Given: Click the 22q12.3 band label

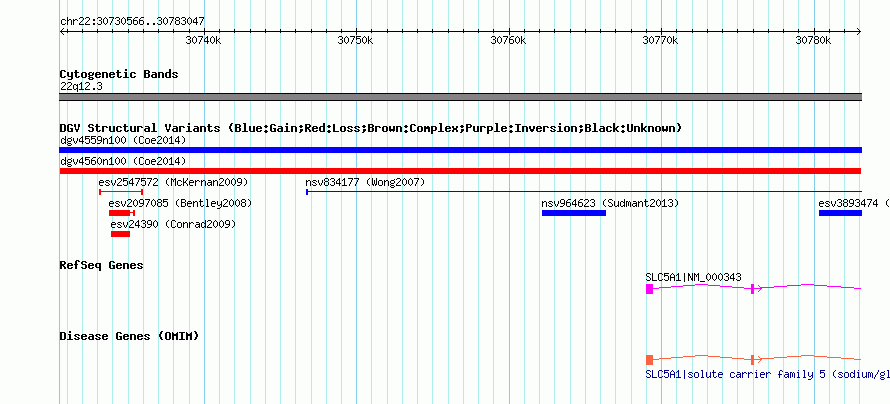Looking at the screenshot, I should [81, 87].
